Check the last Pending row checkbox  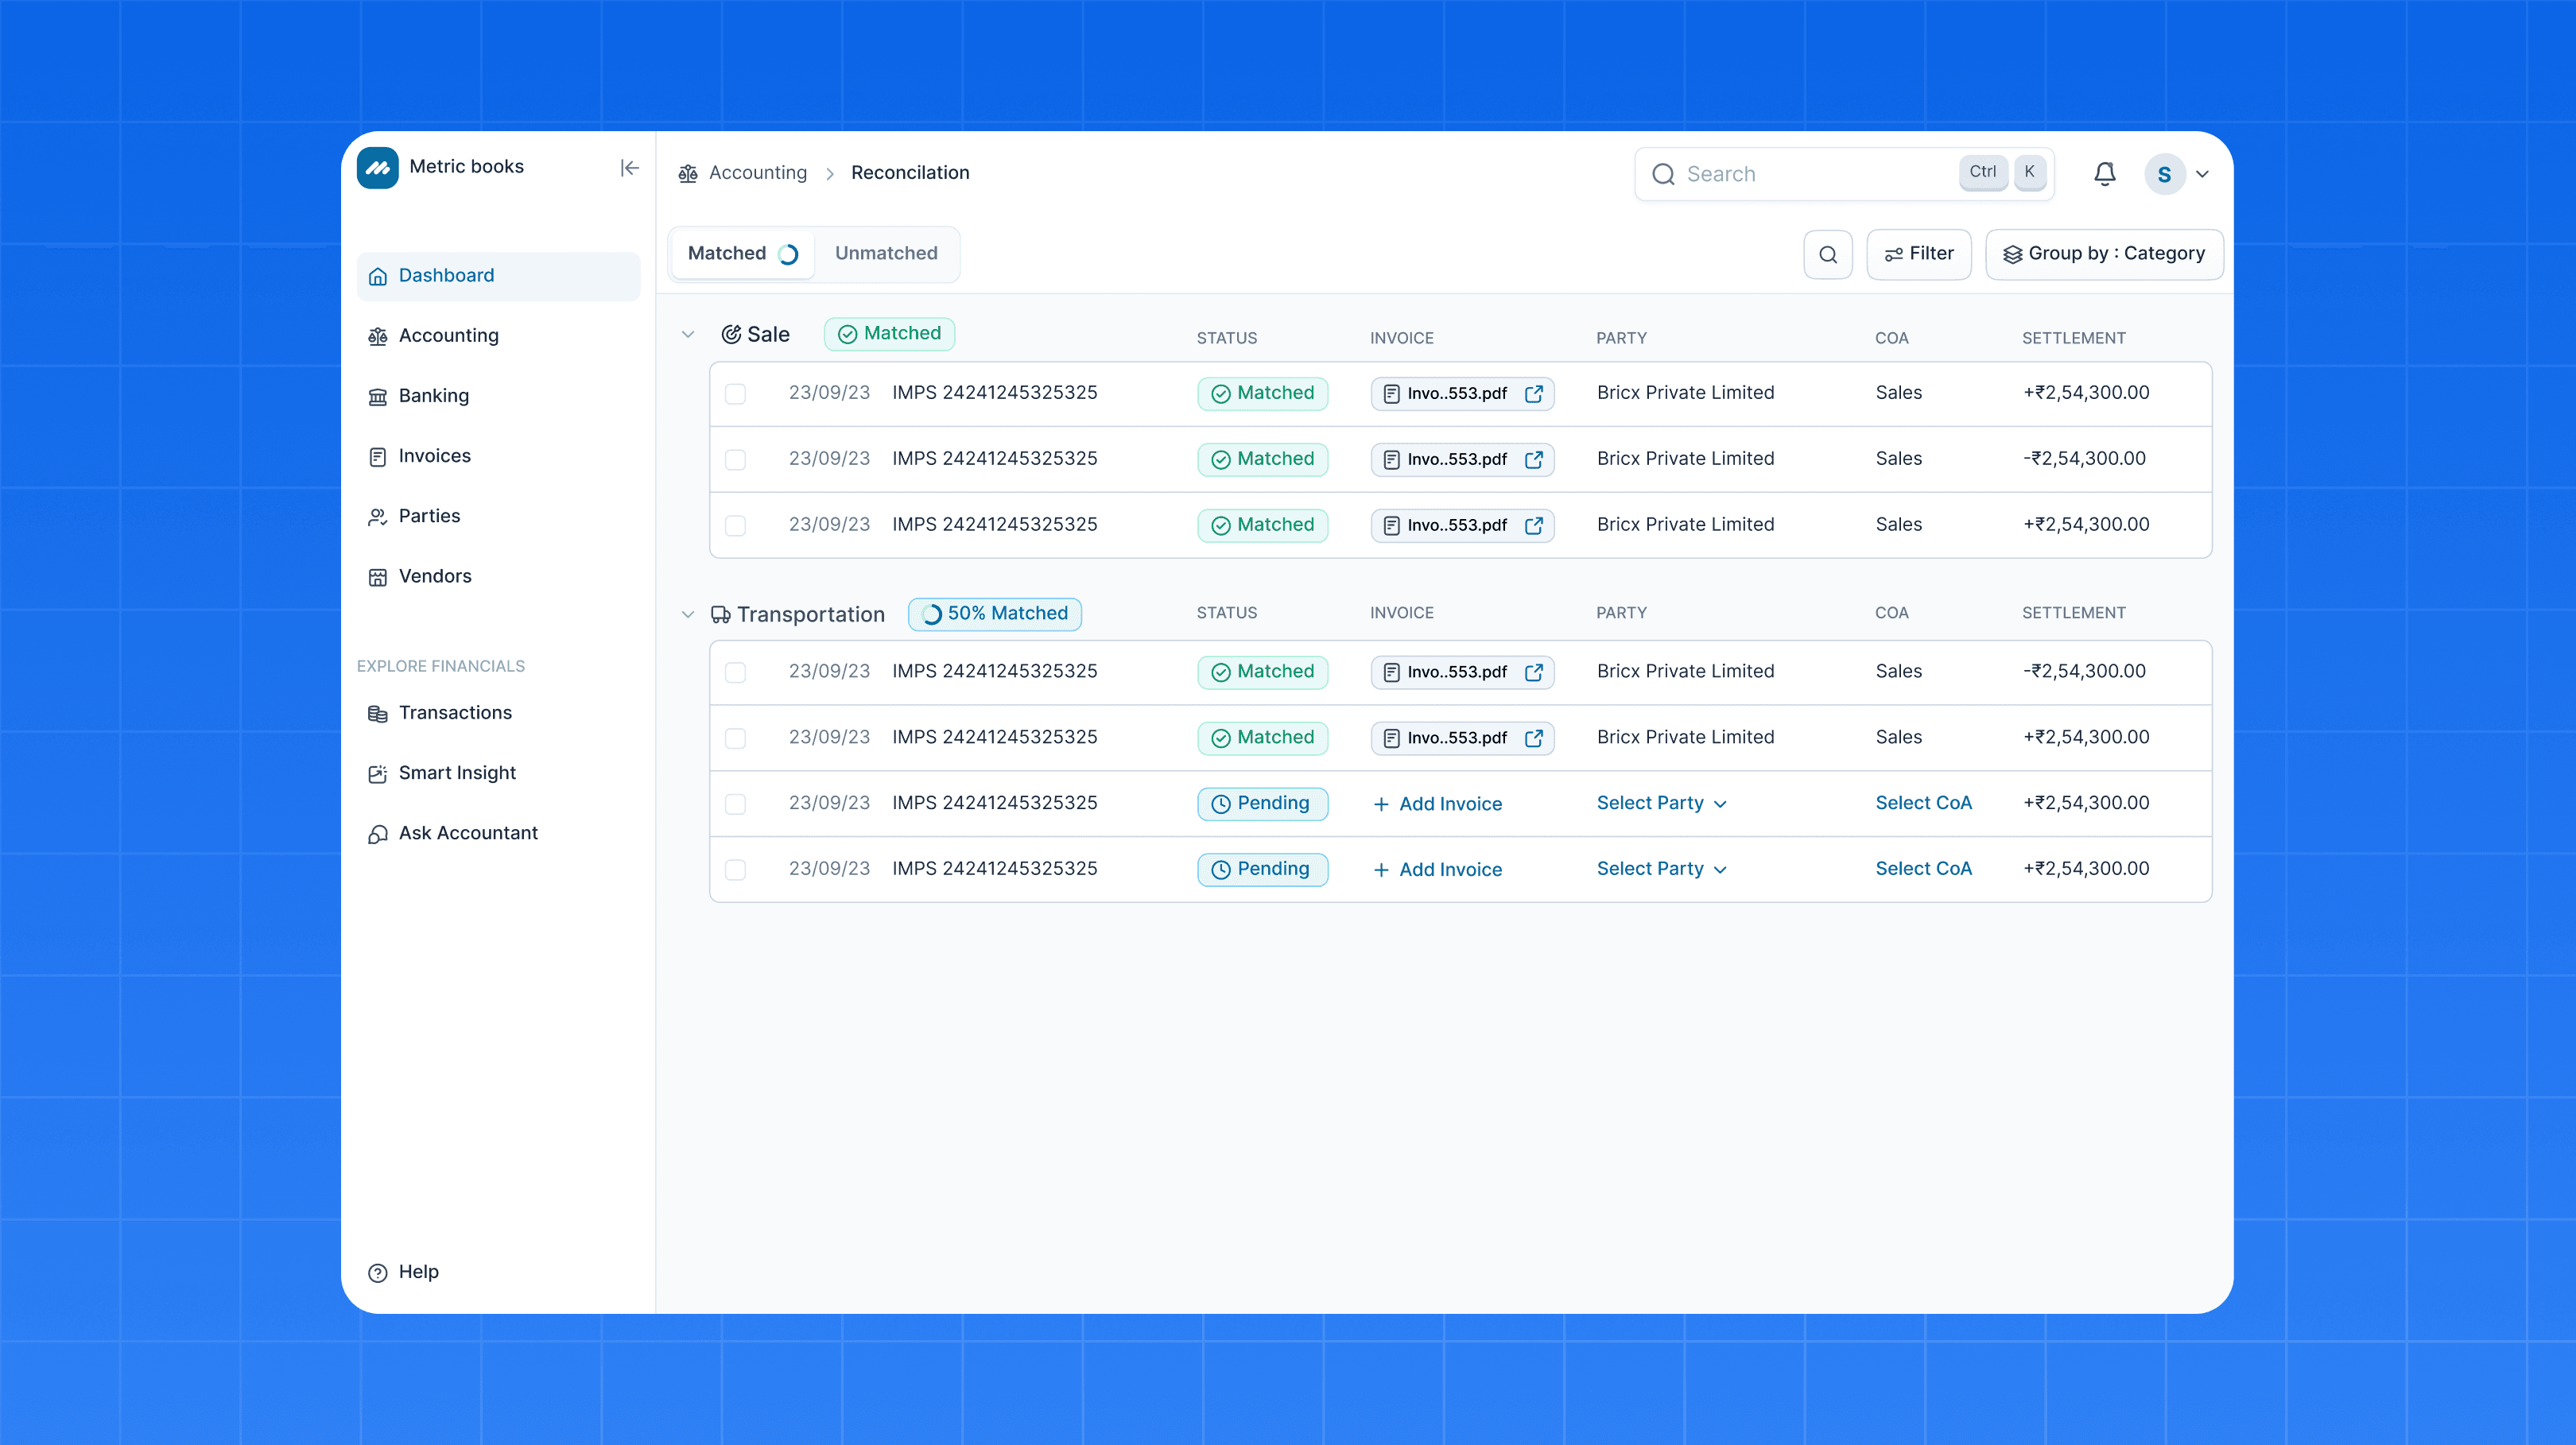coord(735,871)
